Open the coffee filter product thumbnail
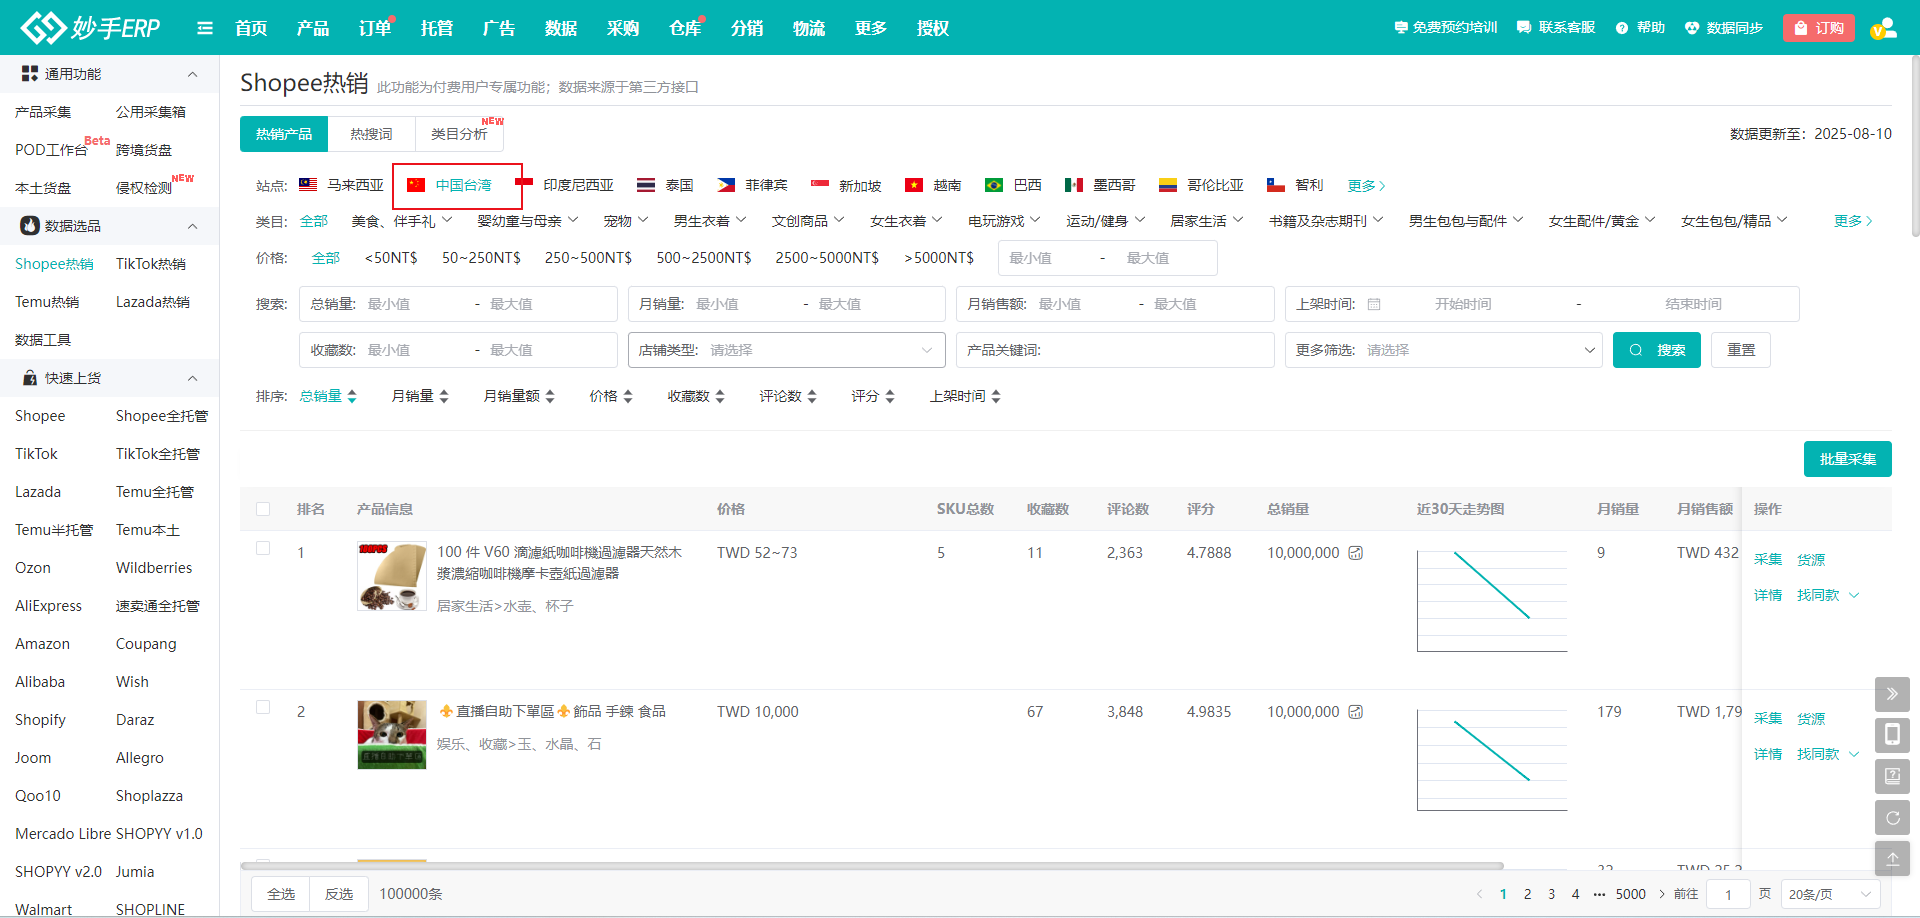1920x918 pixels. tap(392, 576)
